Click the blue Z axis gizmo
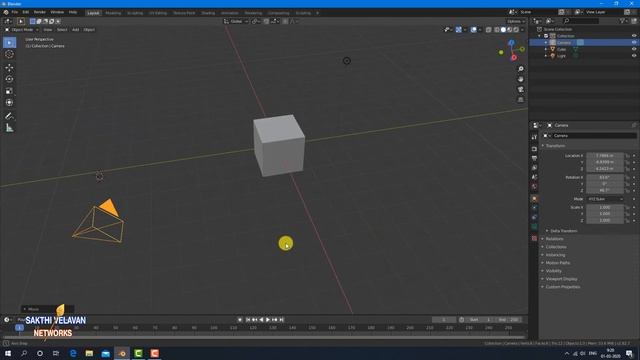 511,42
